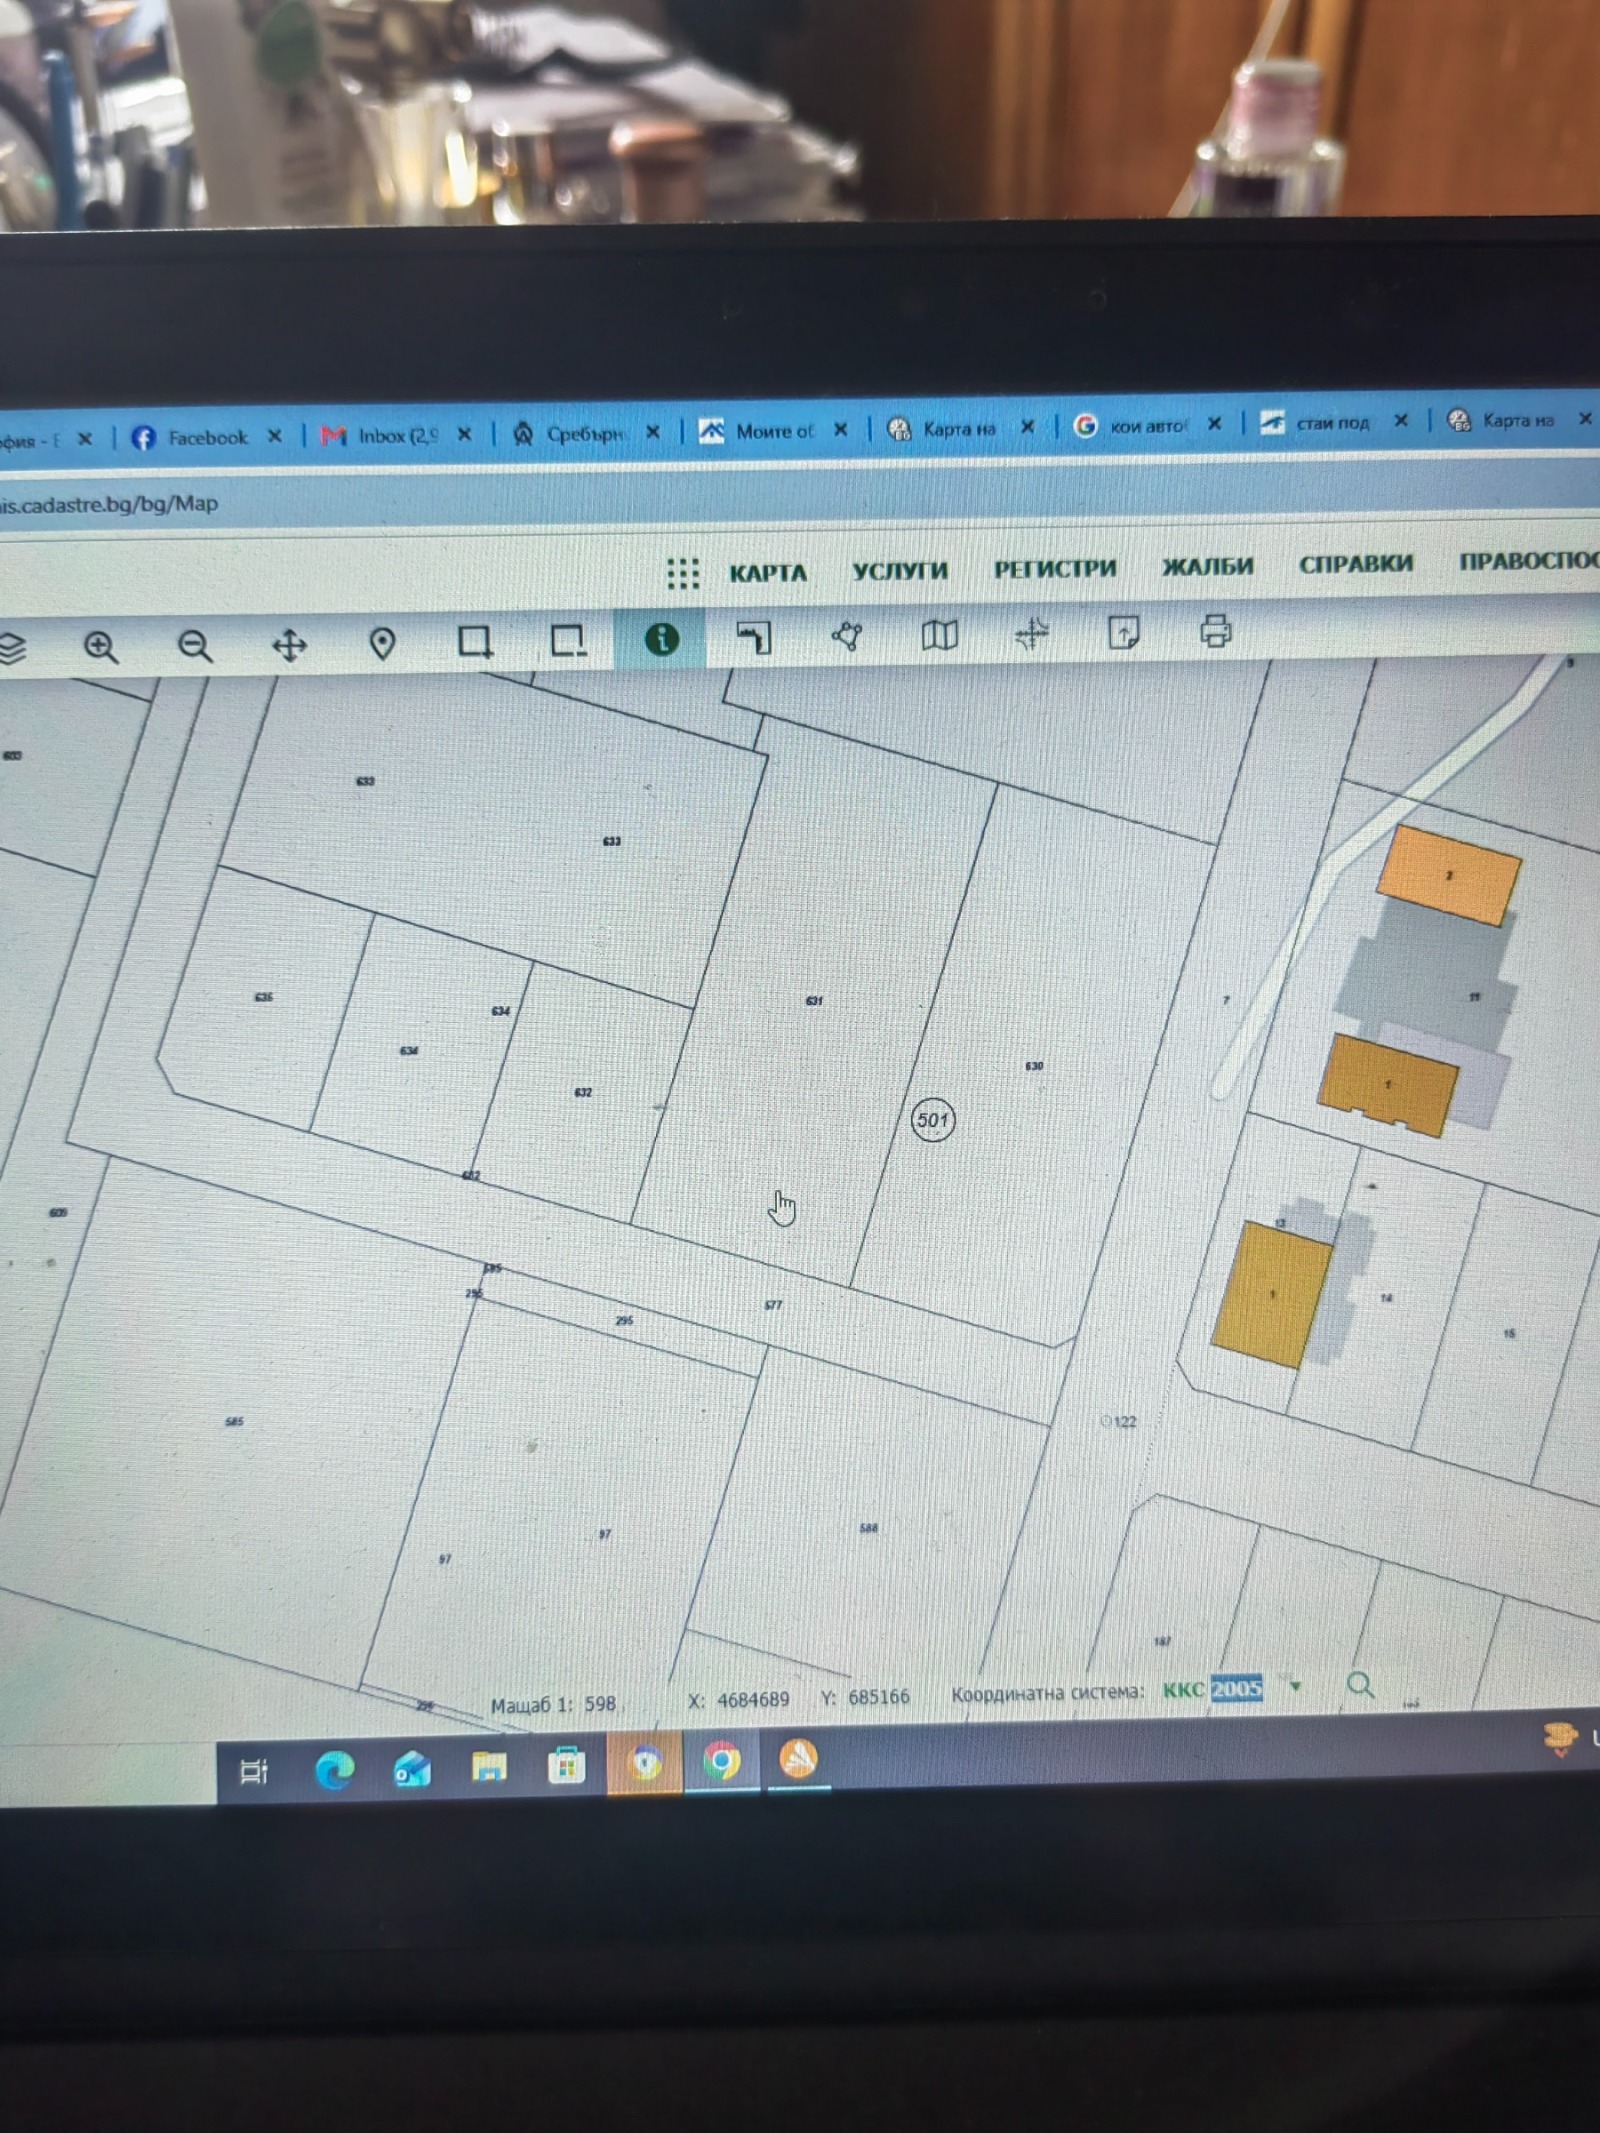
Task: Click the location pin marker tool
Action: [x=382, y=643]
